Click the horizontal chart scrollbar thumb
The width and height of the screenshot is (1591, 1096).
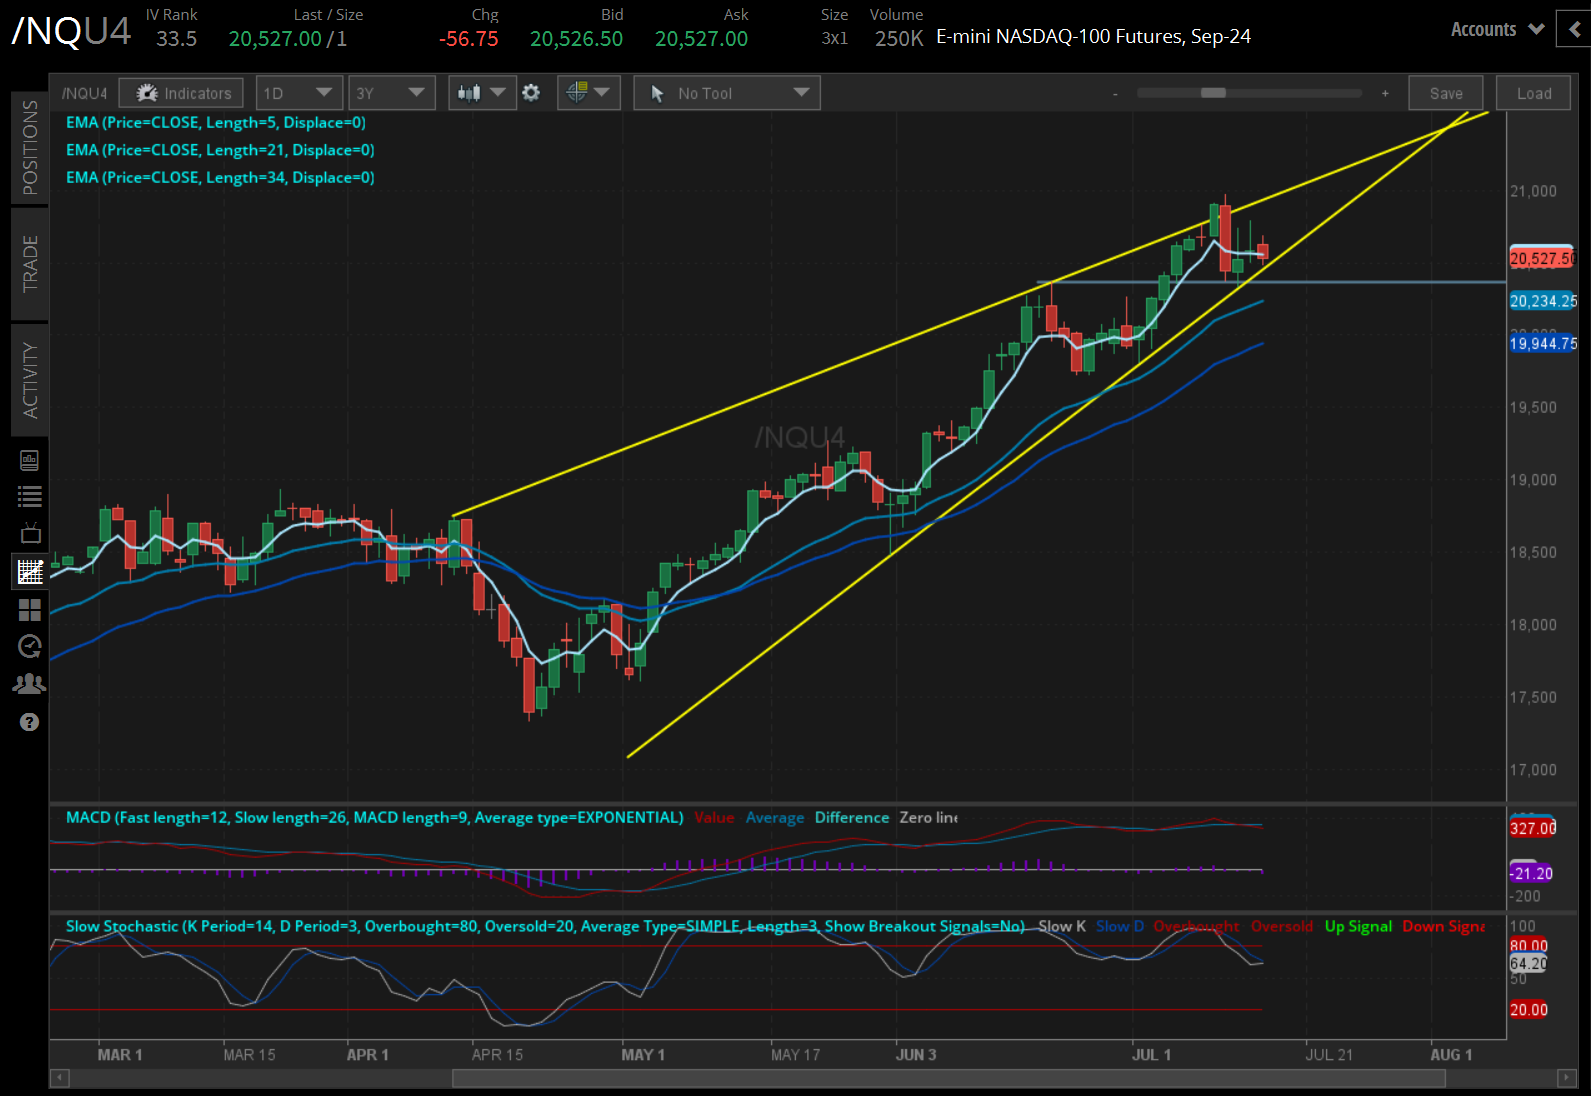[x=948, y=1078]
